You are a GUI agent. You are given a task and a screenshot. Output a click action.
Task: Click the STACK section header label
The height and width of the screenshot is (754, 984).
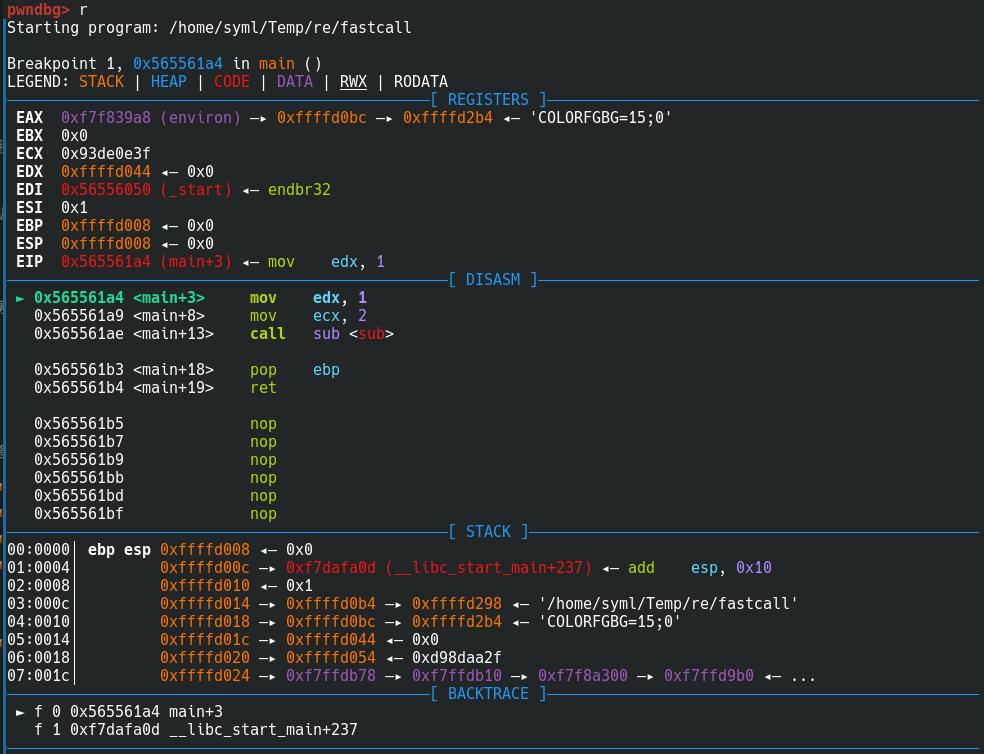(x=488, y=532)
